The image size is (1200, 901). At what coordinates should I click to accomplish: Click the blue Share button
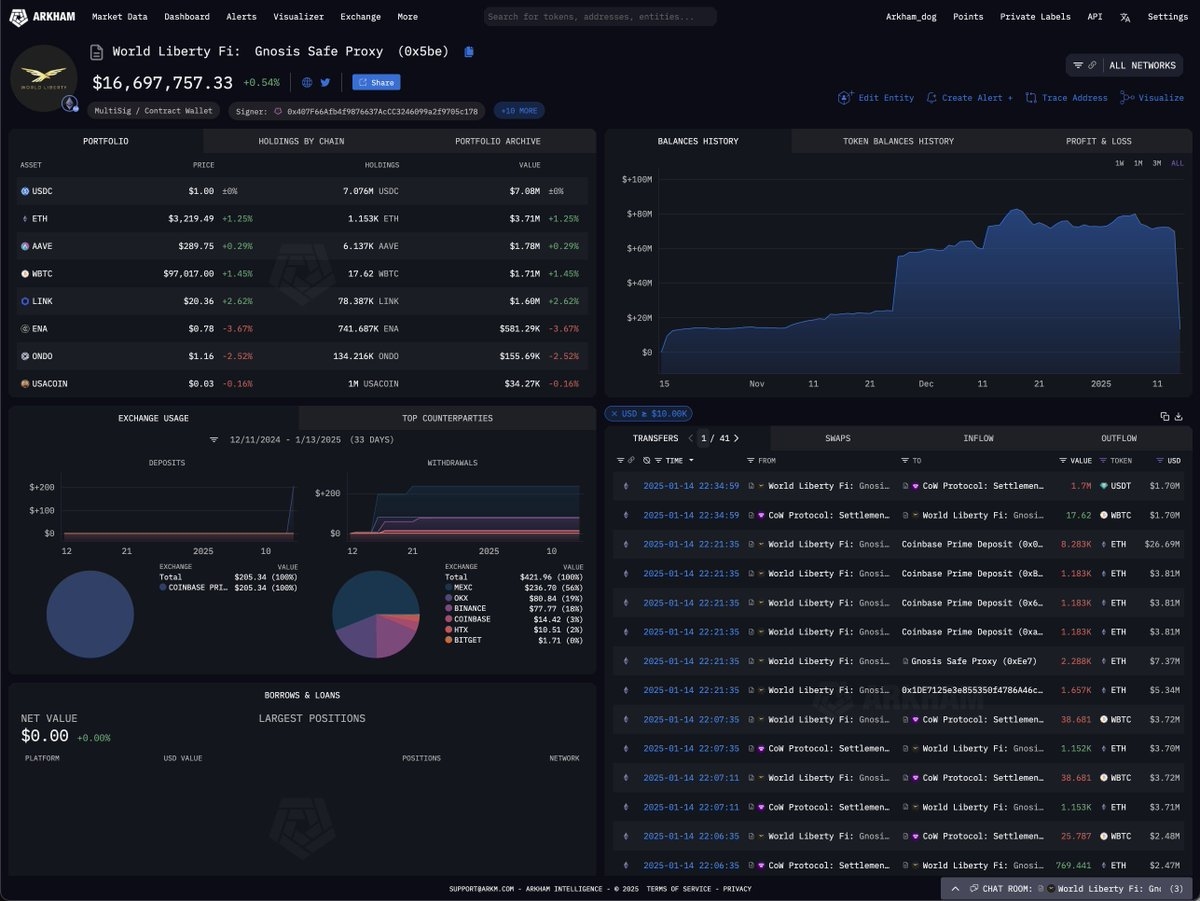376,83
